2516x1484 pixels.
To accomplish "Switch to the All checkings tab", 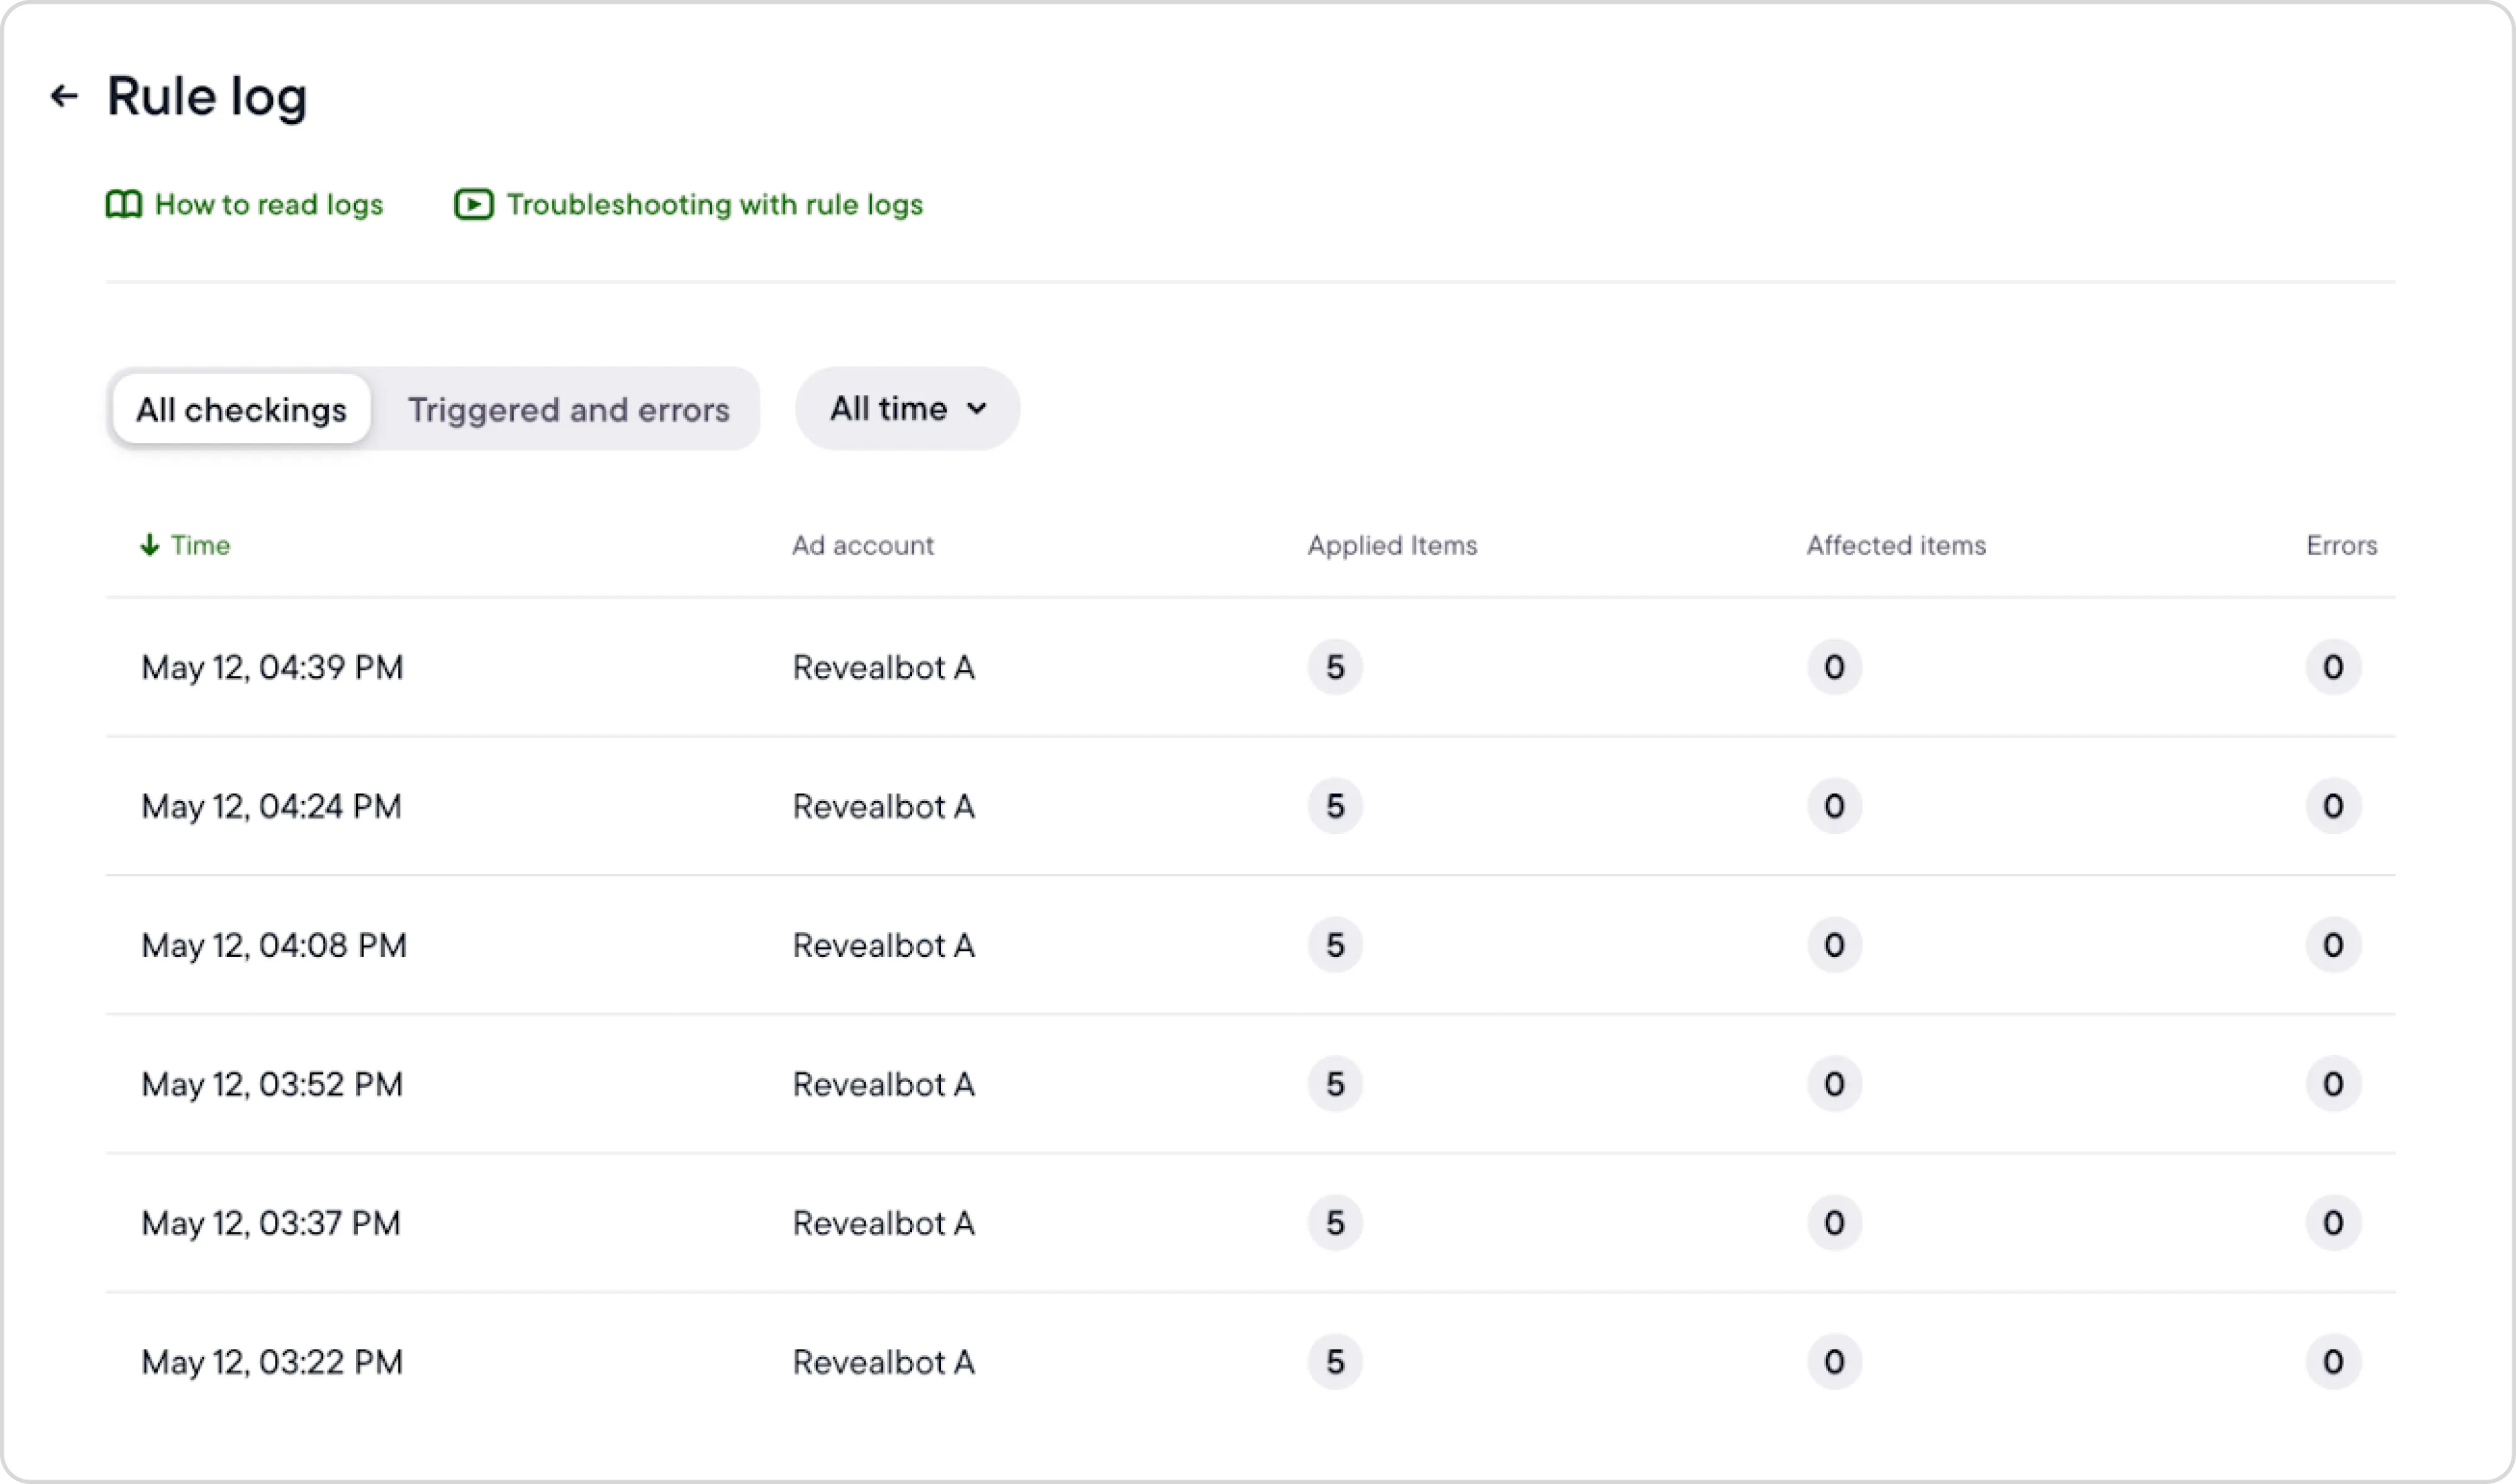I will point(241,409).
